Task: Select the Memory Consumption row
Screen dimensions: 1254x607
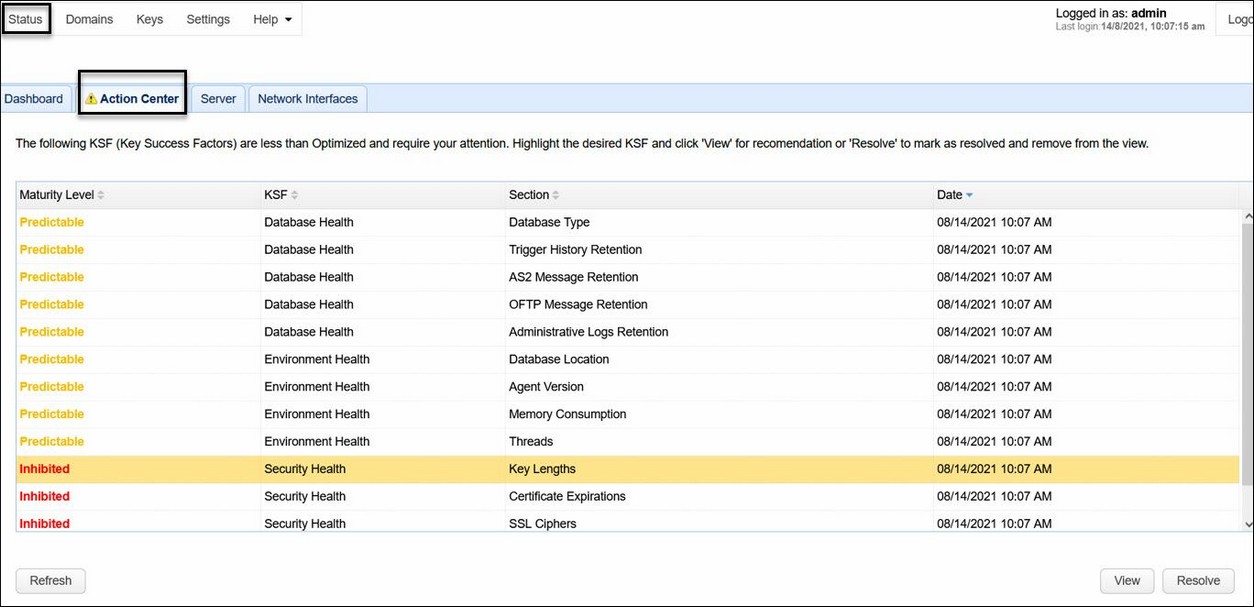Action: (628, 414)
